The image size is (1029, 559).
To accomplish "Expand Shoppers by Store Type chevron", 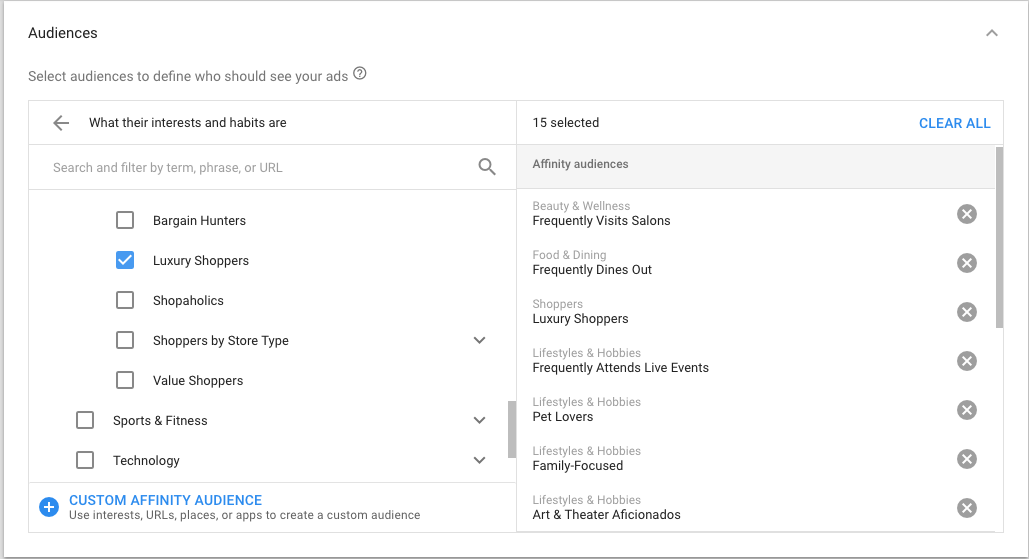I will pyautogui.click(x=480, y=341).
